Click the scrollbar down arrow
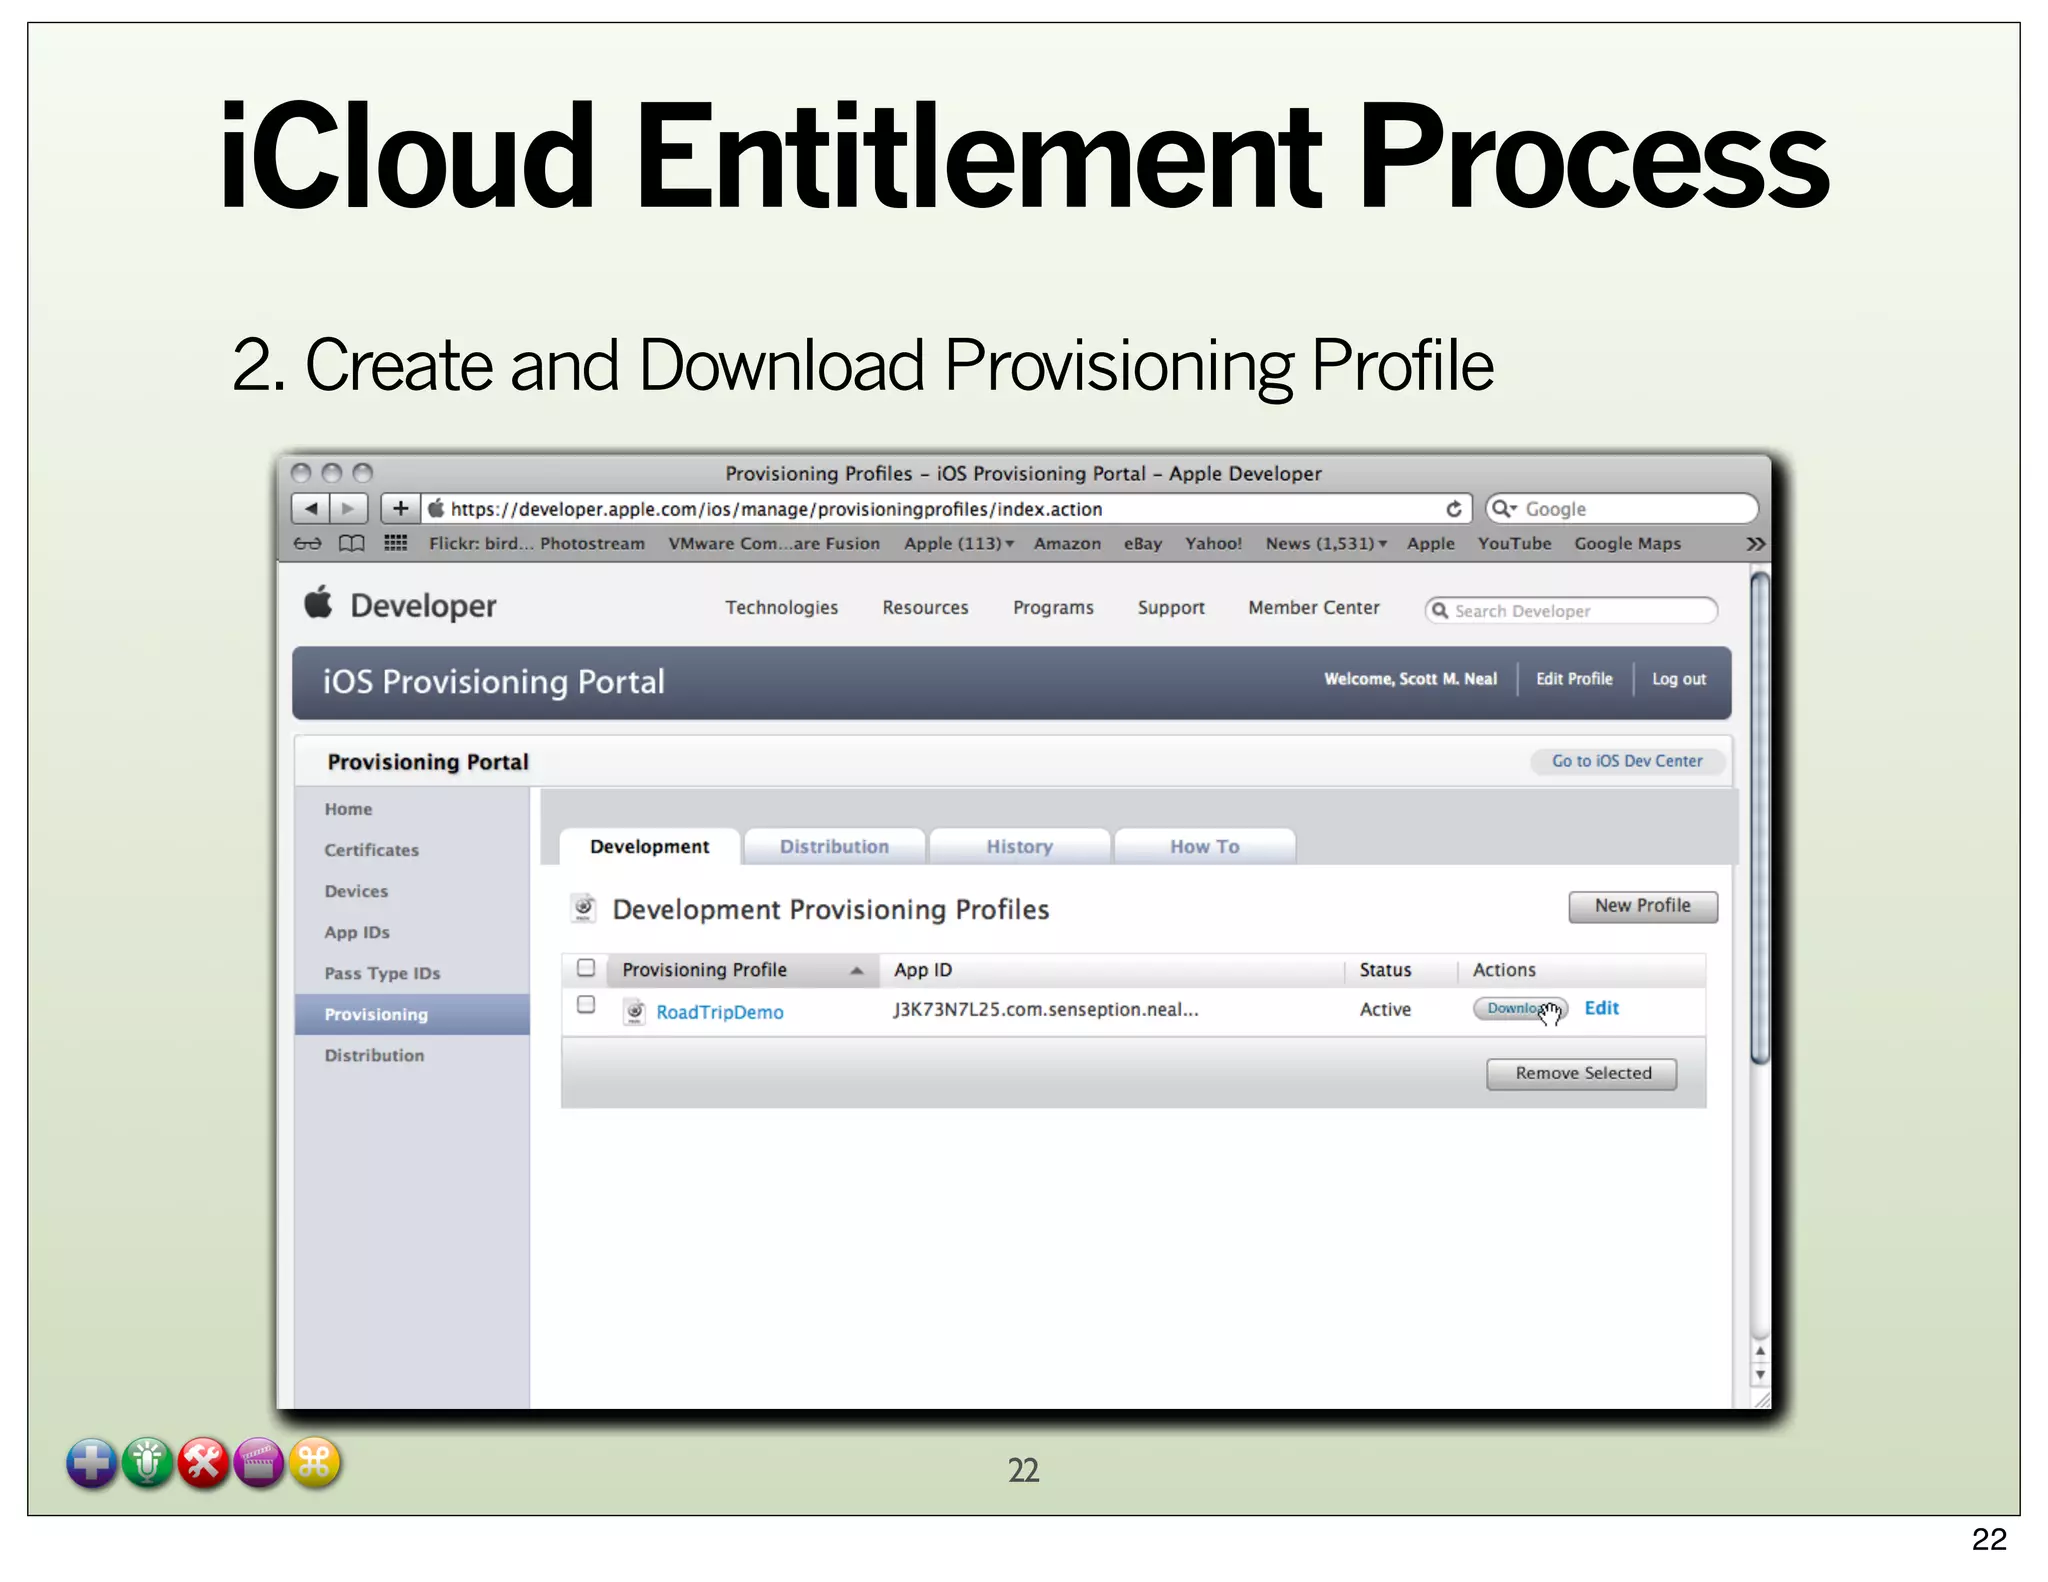Viewport: 2048px width, 1582px height. pos(1760,1375)
